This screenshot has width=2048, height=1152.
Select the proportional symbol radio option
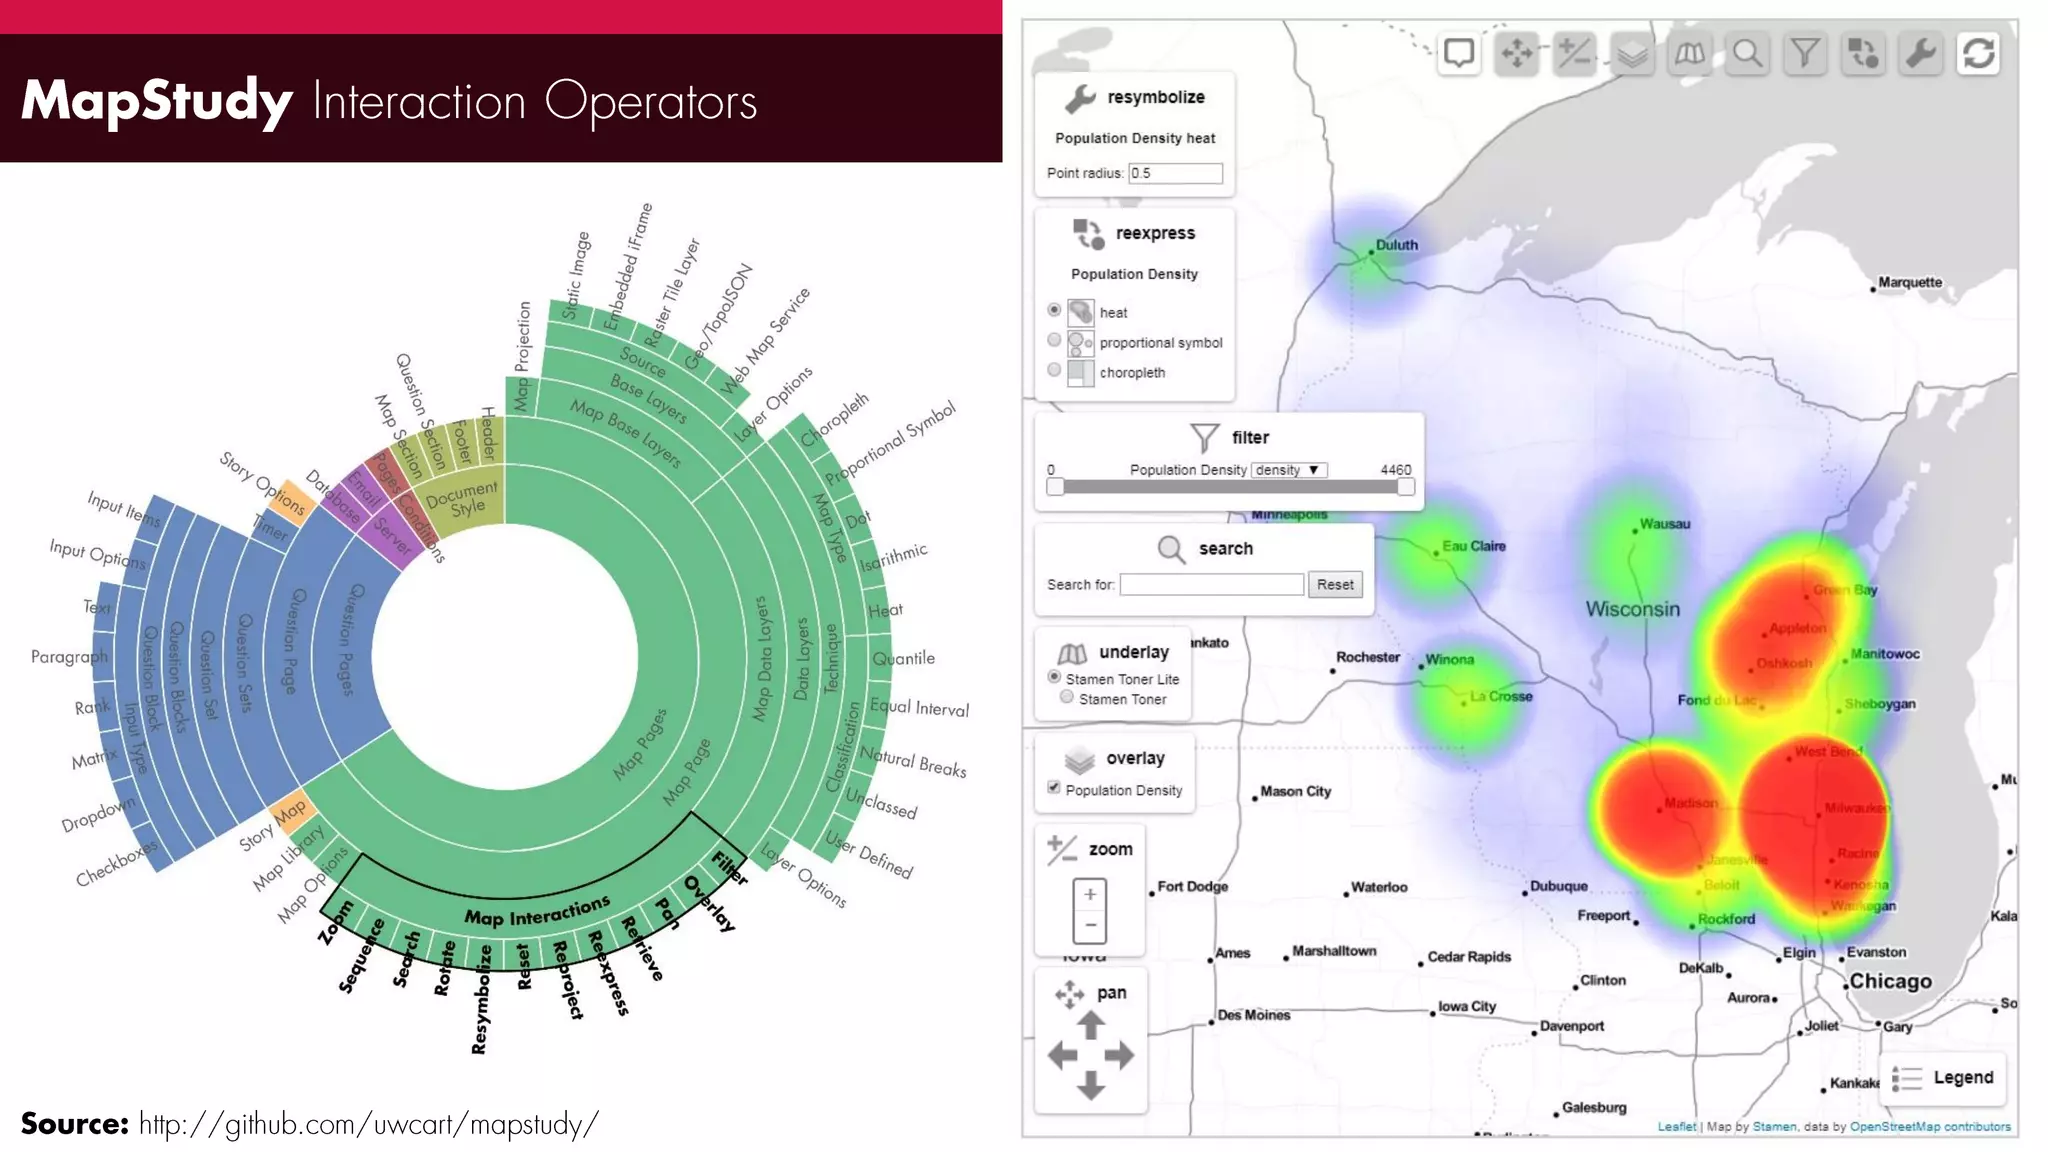pyautogui.click(x=1054, y=340)
